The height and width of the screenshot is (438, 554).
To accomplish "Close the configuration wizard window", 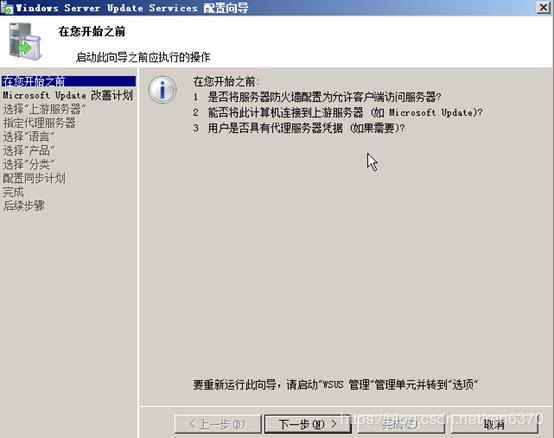I will tap(543, 7).
